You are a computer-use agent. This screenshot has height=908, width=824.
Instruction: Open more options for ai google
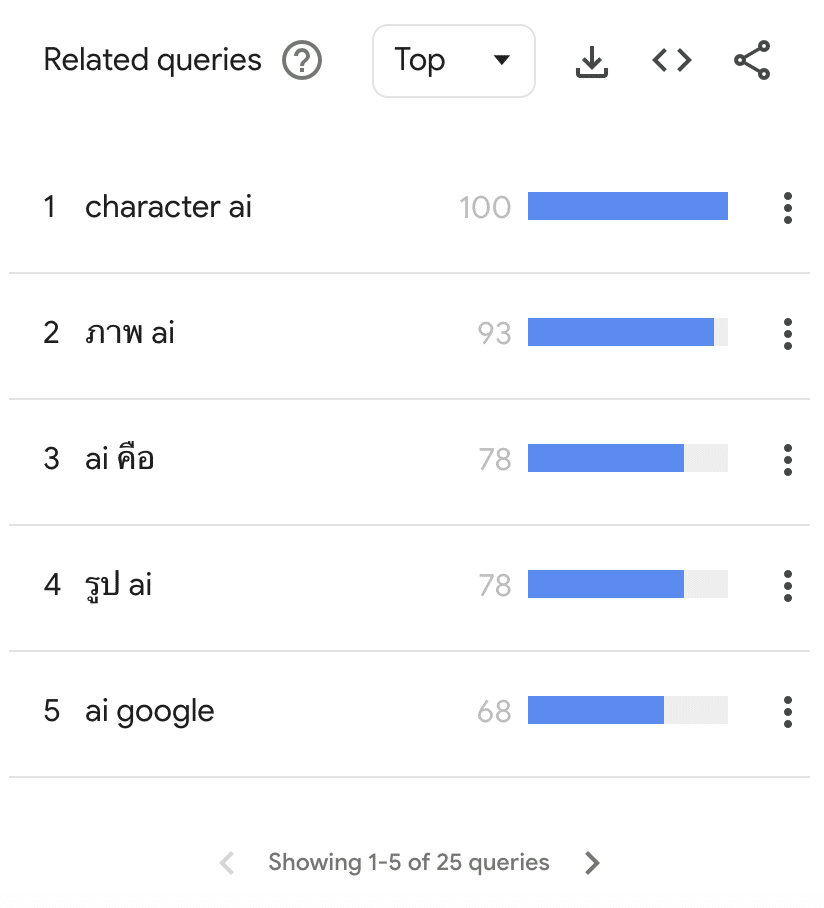(x=788, y=712)
